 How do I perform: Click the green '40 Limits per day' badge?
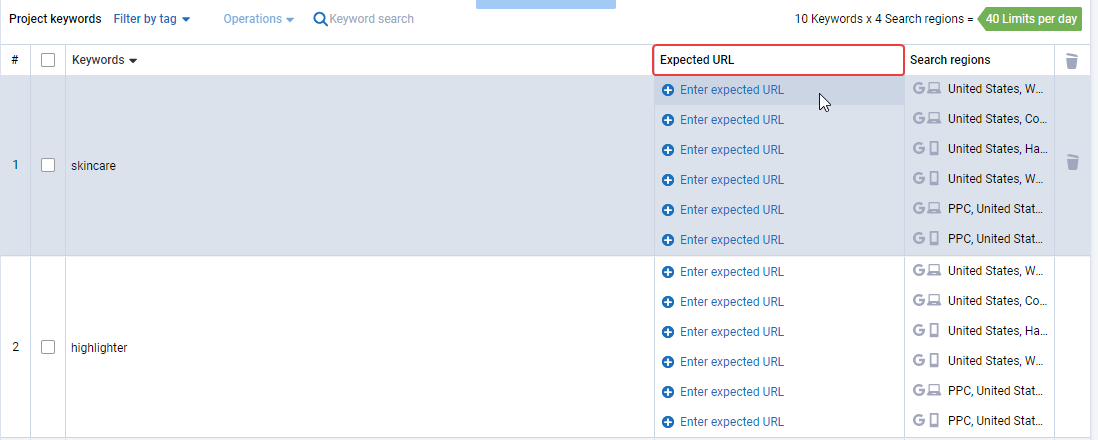[x=1029, y=19]
